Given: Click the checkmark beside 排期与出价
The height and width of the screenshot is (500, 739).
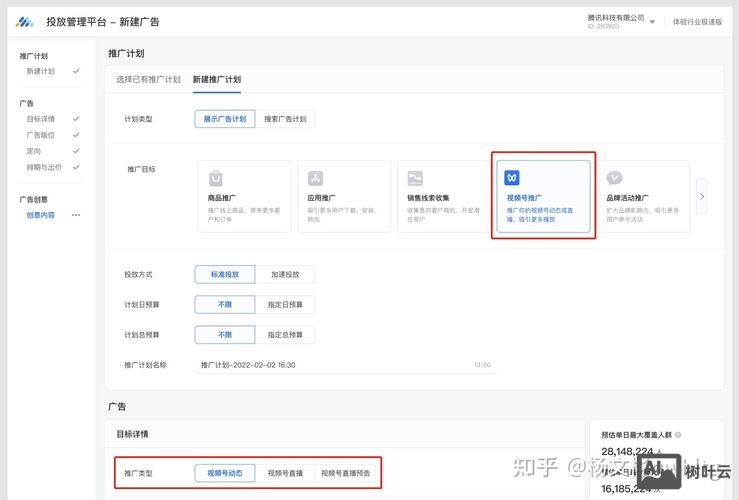Looking at the screenshot, I should point(76,167).
